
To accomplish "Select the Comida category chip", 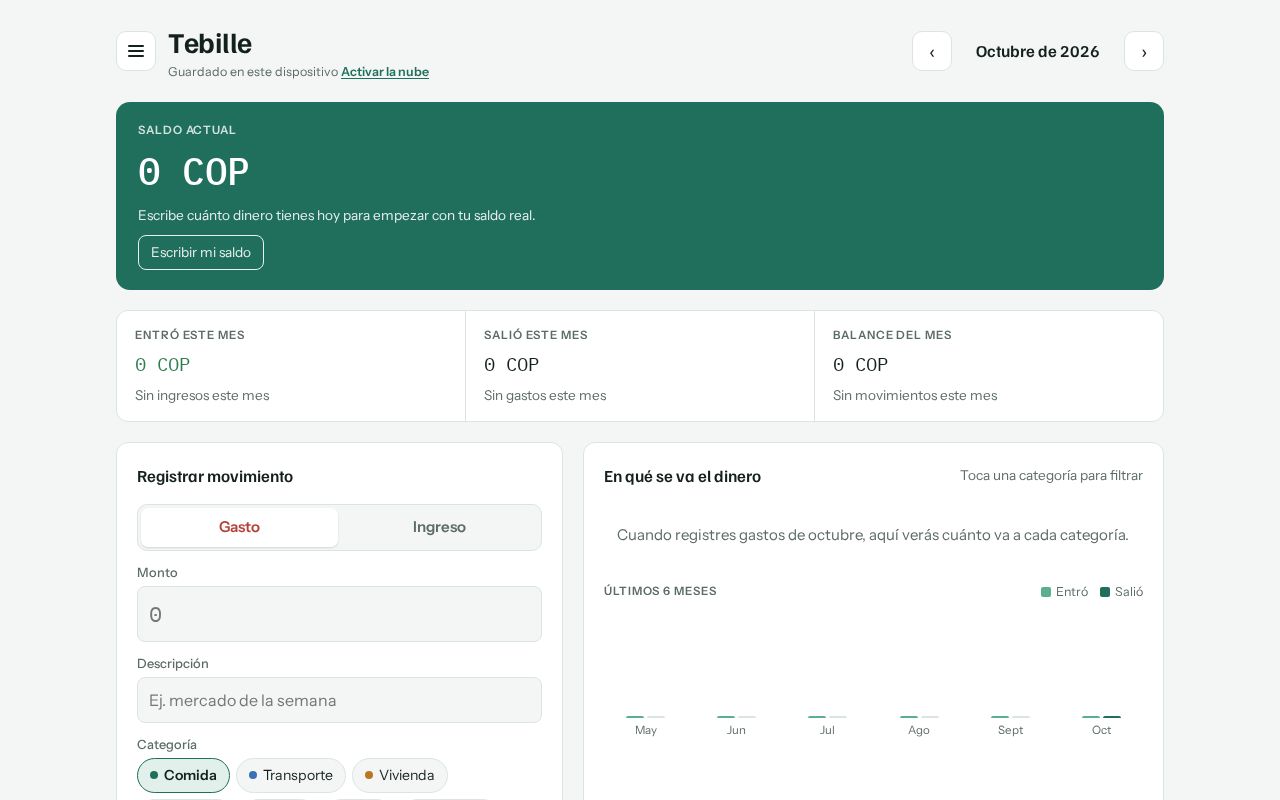I will click(183, 775).
